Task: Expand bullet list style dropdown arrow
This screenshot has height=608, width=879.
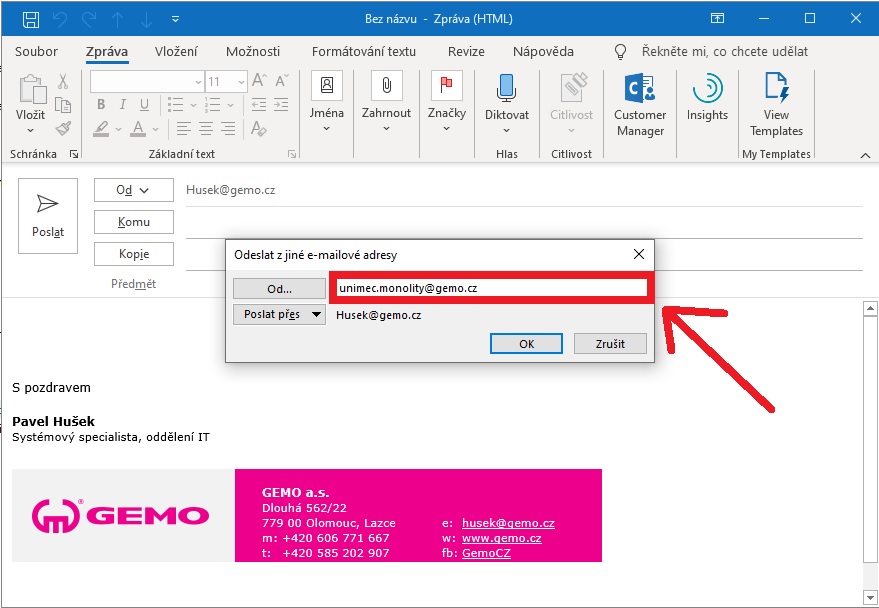Action: coord(193,105)
